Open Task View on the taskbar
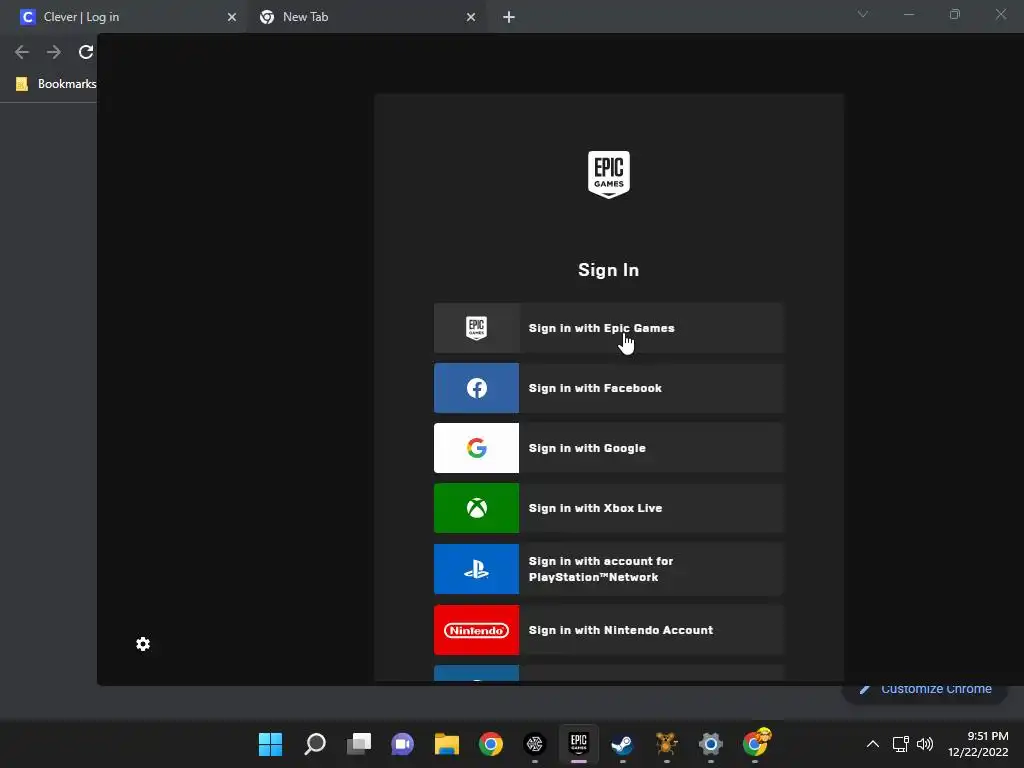This screenshot has height=768, width=1024. (x=359, y=743)
